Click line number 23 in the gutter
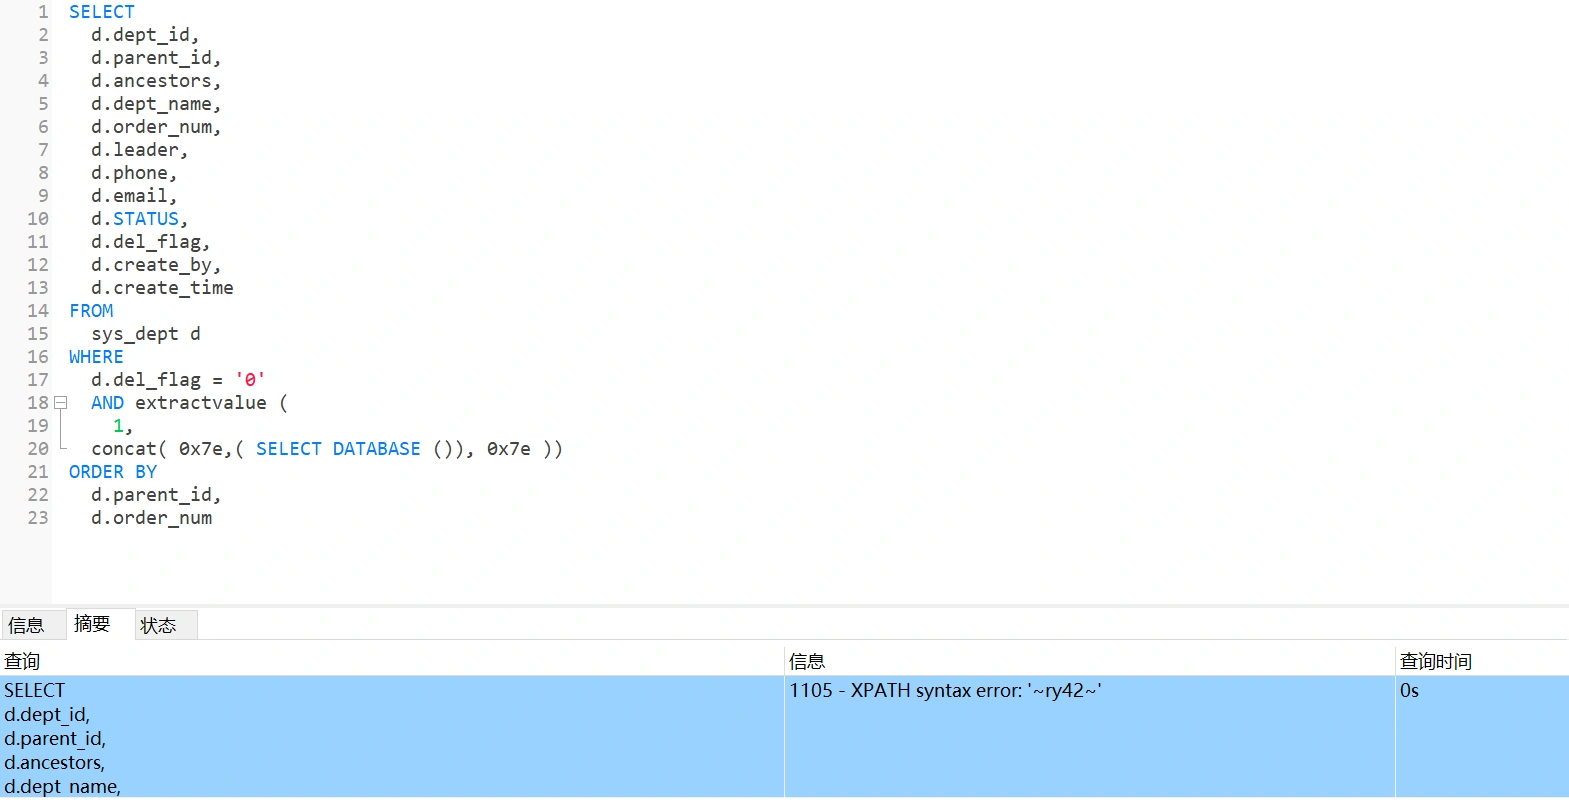The image size is (1569, 800). click(x=38, y=518)
